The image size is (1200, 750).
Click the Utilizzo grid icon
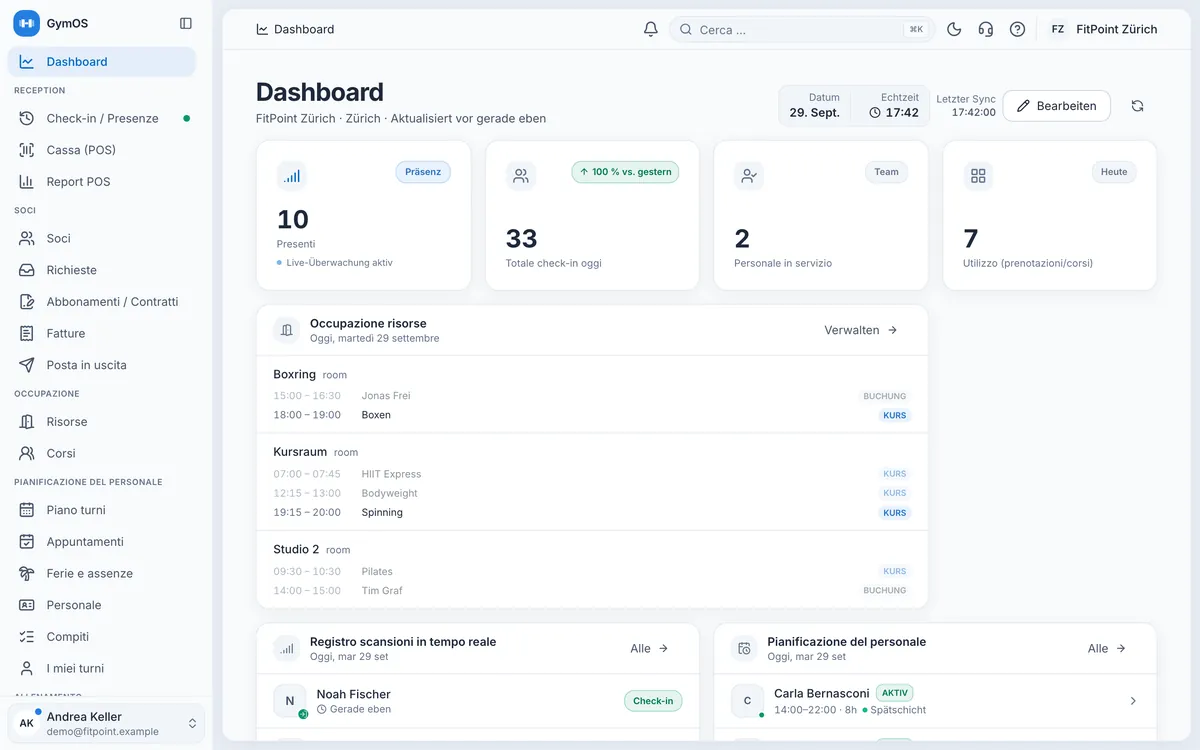click(x=978, y=176)
